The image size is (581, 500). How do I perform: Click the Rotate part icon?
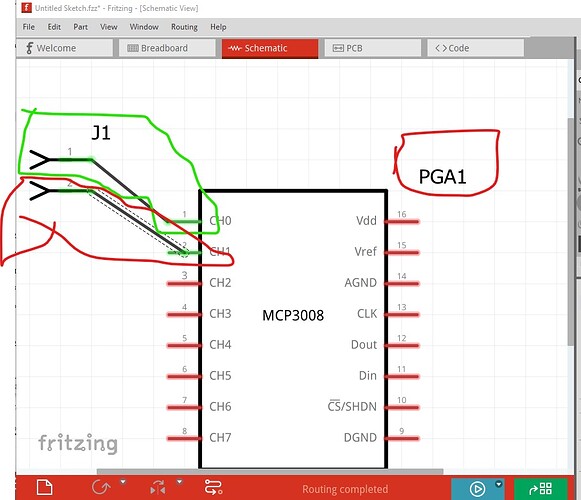point(101,487)
